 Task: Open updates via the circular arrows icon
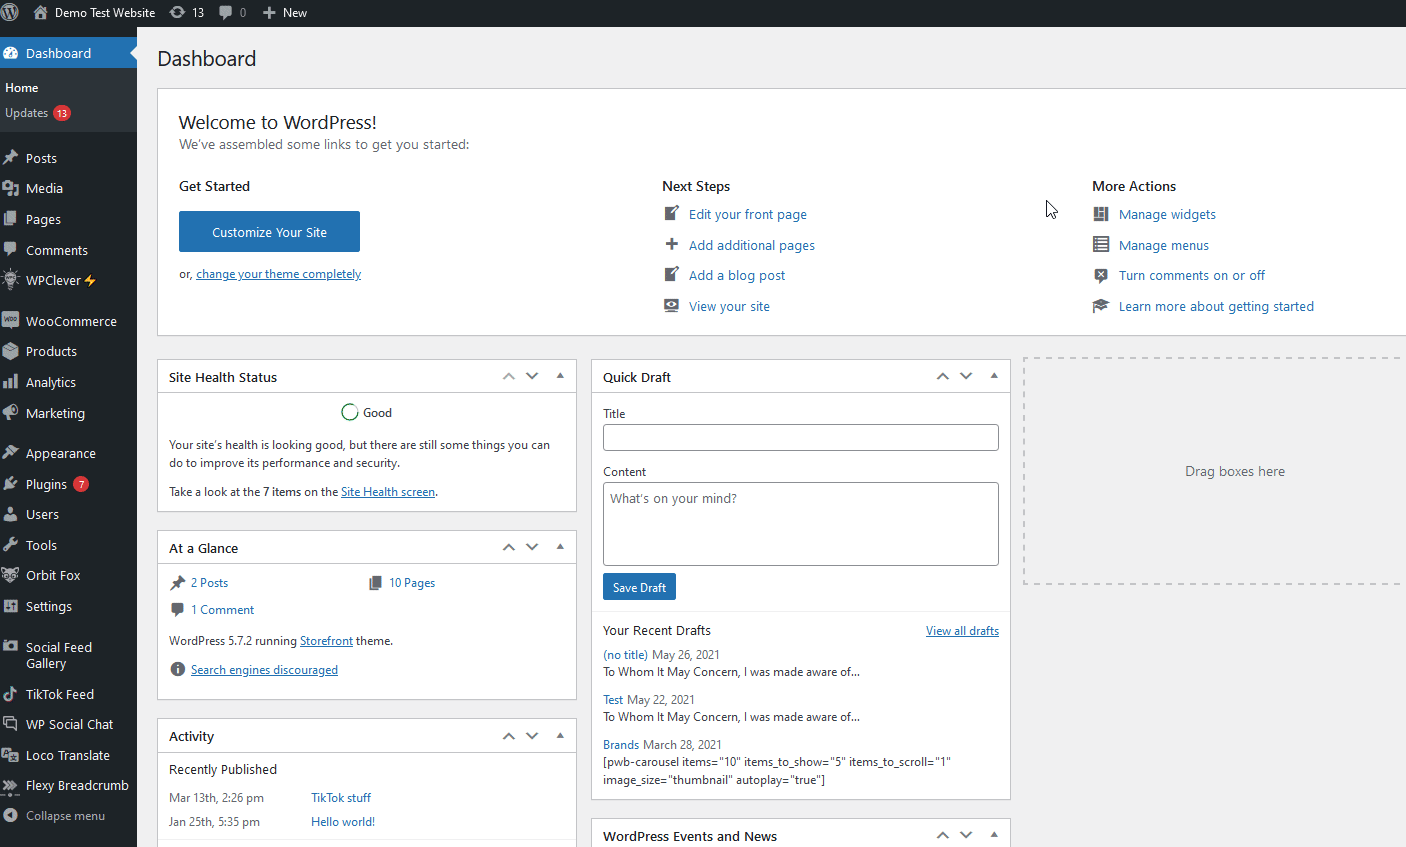[176, 12]
